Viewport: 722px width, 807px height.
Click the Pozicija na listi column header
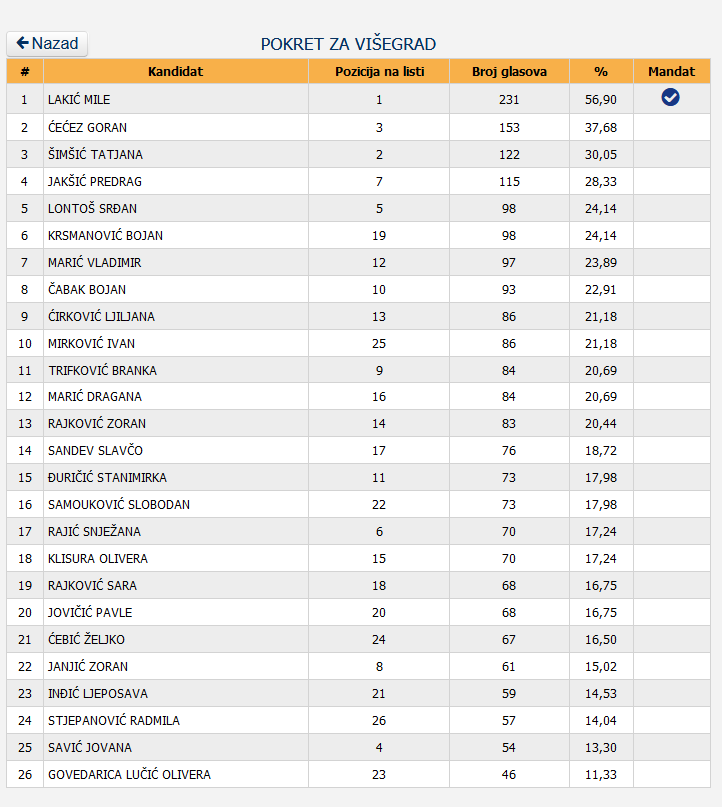pyautogui.click(x=379, y=72)
